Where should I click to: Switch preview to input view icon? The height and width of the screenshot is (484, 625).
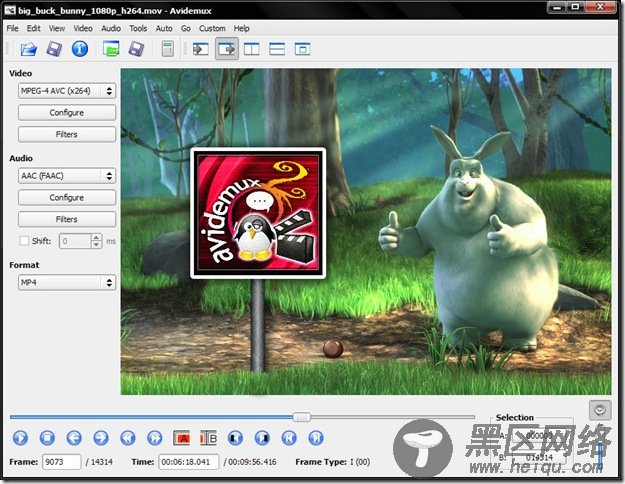(x=200, y=49)
